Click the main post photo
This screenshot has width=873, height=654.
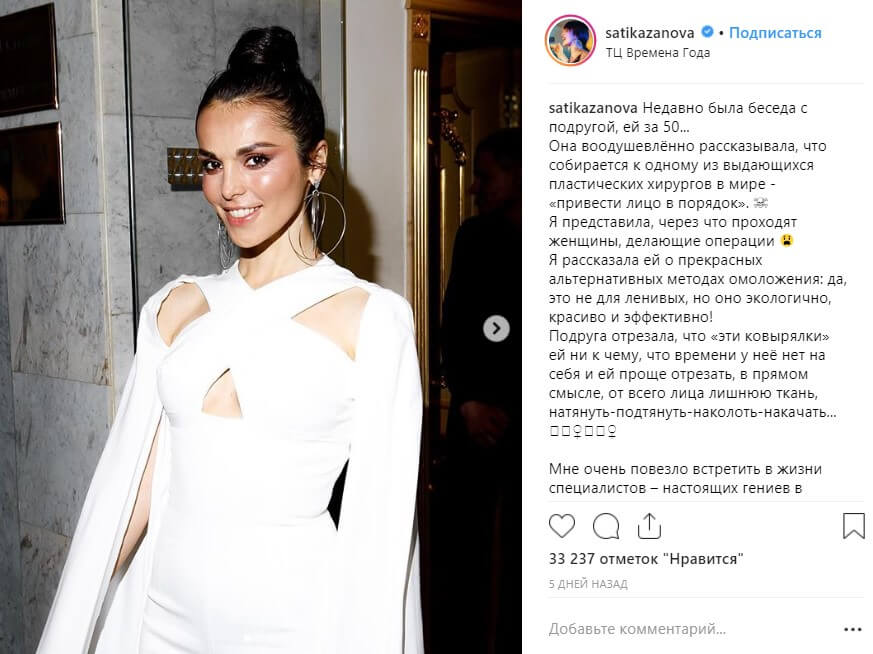[x=261, y=327]
